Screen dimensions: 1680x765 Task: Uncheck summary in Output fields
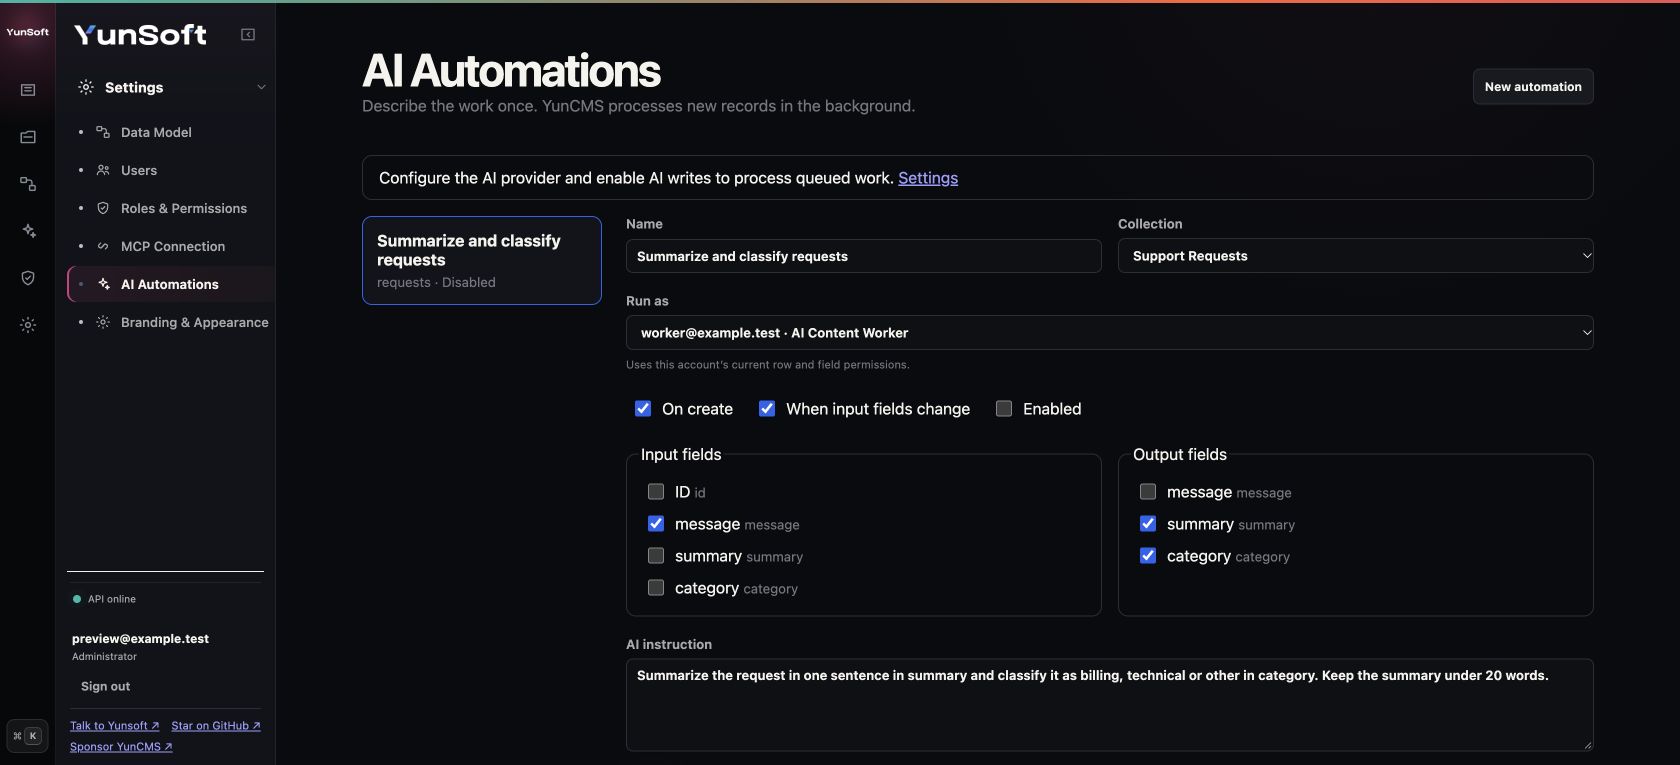coord(1148,523)
